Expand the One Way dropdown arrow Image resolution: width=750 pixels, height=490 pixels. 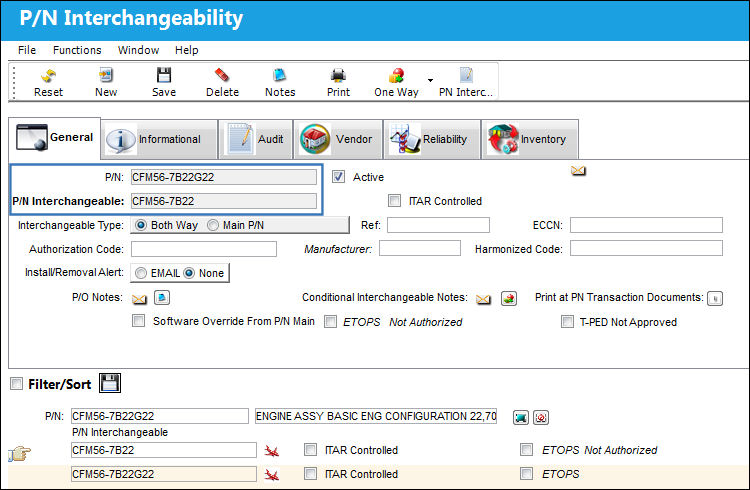point(430,80)
